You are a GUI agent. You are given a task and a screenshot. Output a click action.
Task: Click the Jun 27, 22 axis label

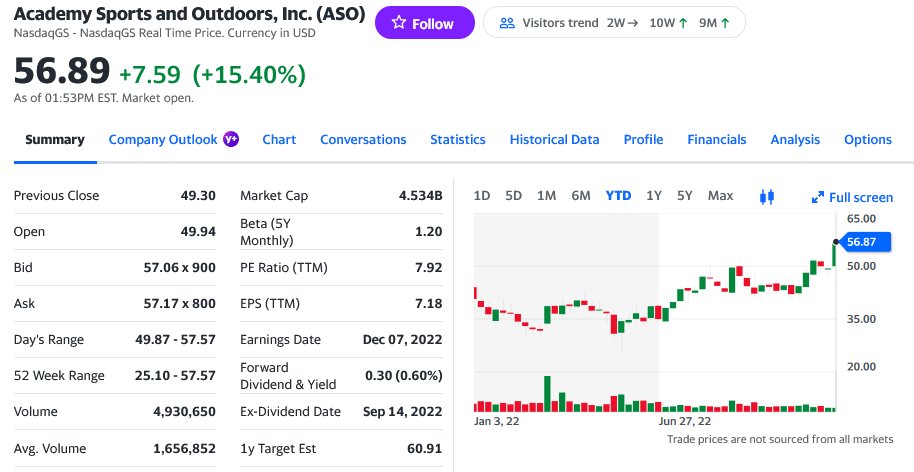coord(685,421)
